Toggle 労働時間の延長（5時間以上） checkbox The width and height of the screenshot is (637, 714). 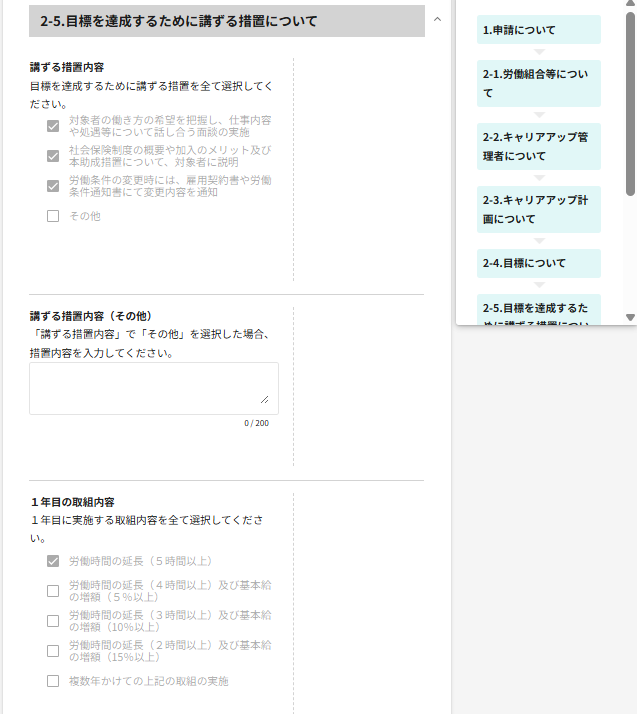click(53, 561)
